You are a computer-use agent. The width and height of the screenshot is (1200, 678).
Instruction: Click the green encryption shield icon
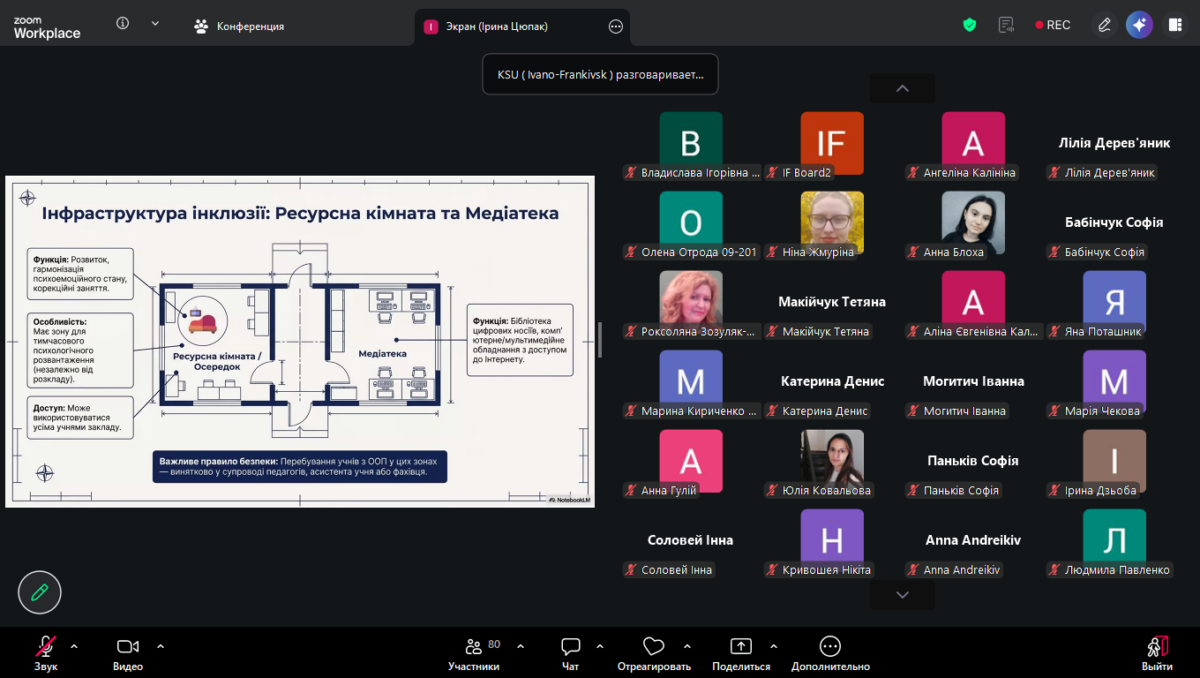969,25
